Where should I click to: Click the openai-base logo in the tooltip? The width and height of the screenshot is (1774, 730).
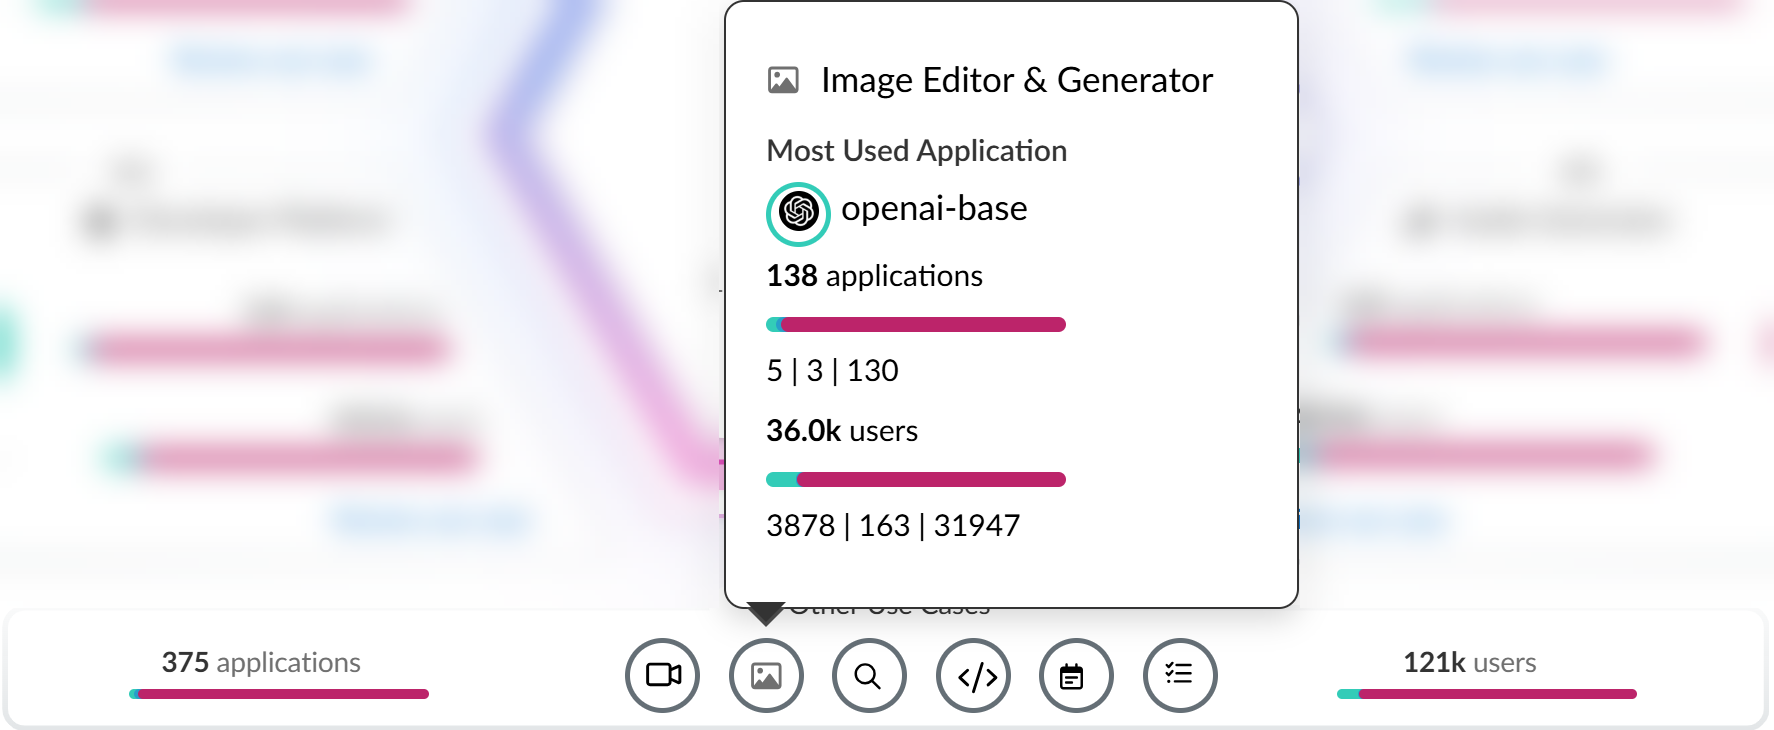point(798,213)
